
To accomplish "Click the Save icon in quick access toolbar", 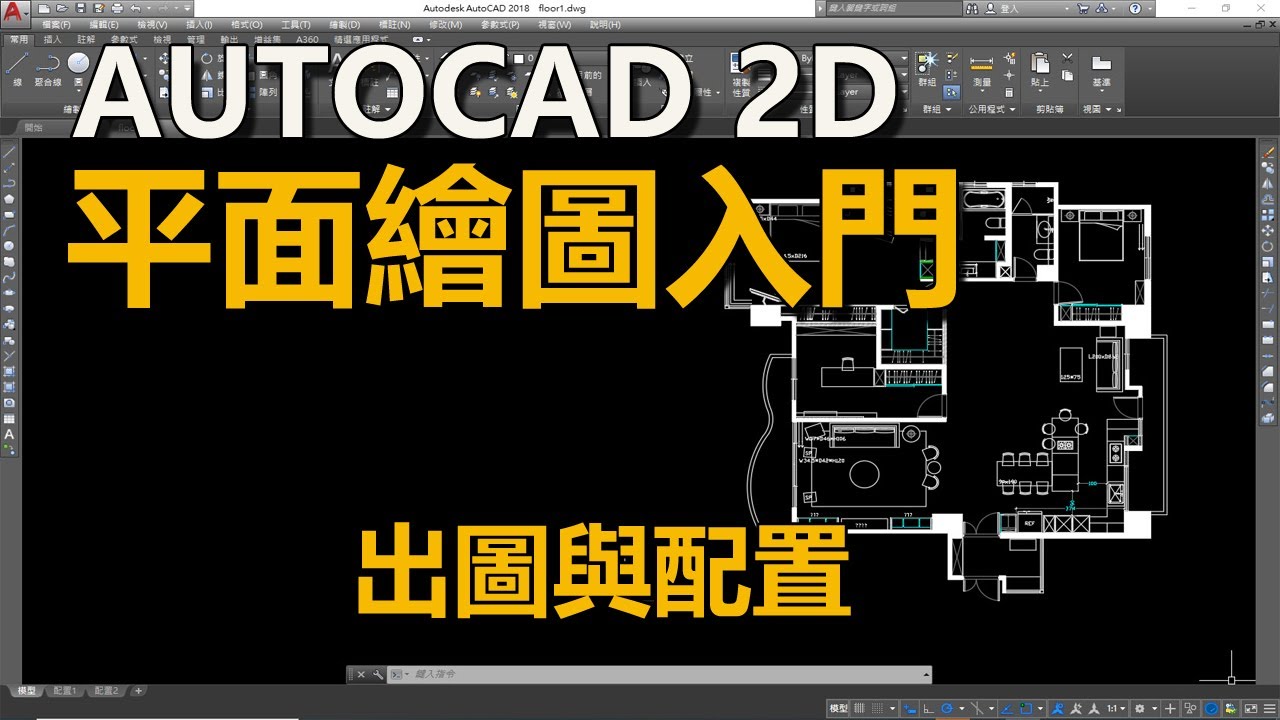I will 80,8.
